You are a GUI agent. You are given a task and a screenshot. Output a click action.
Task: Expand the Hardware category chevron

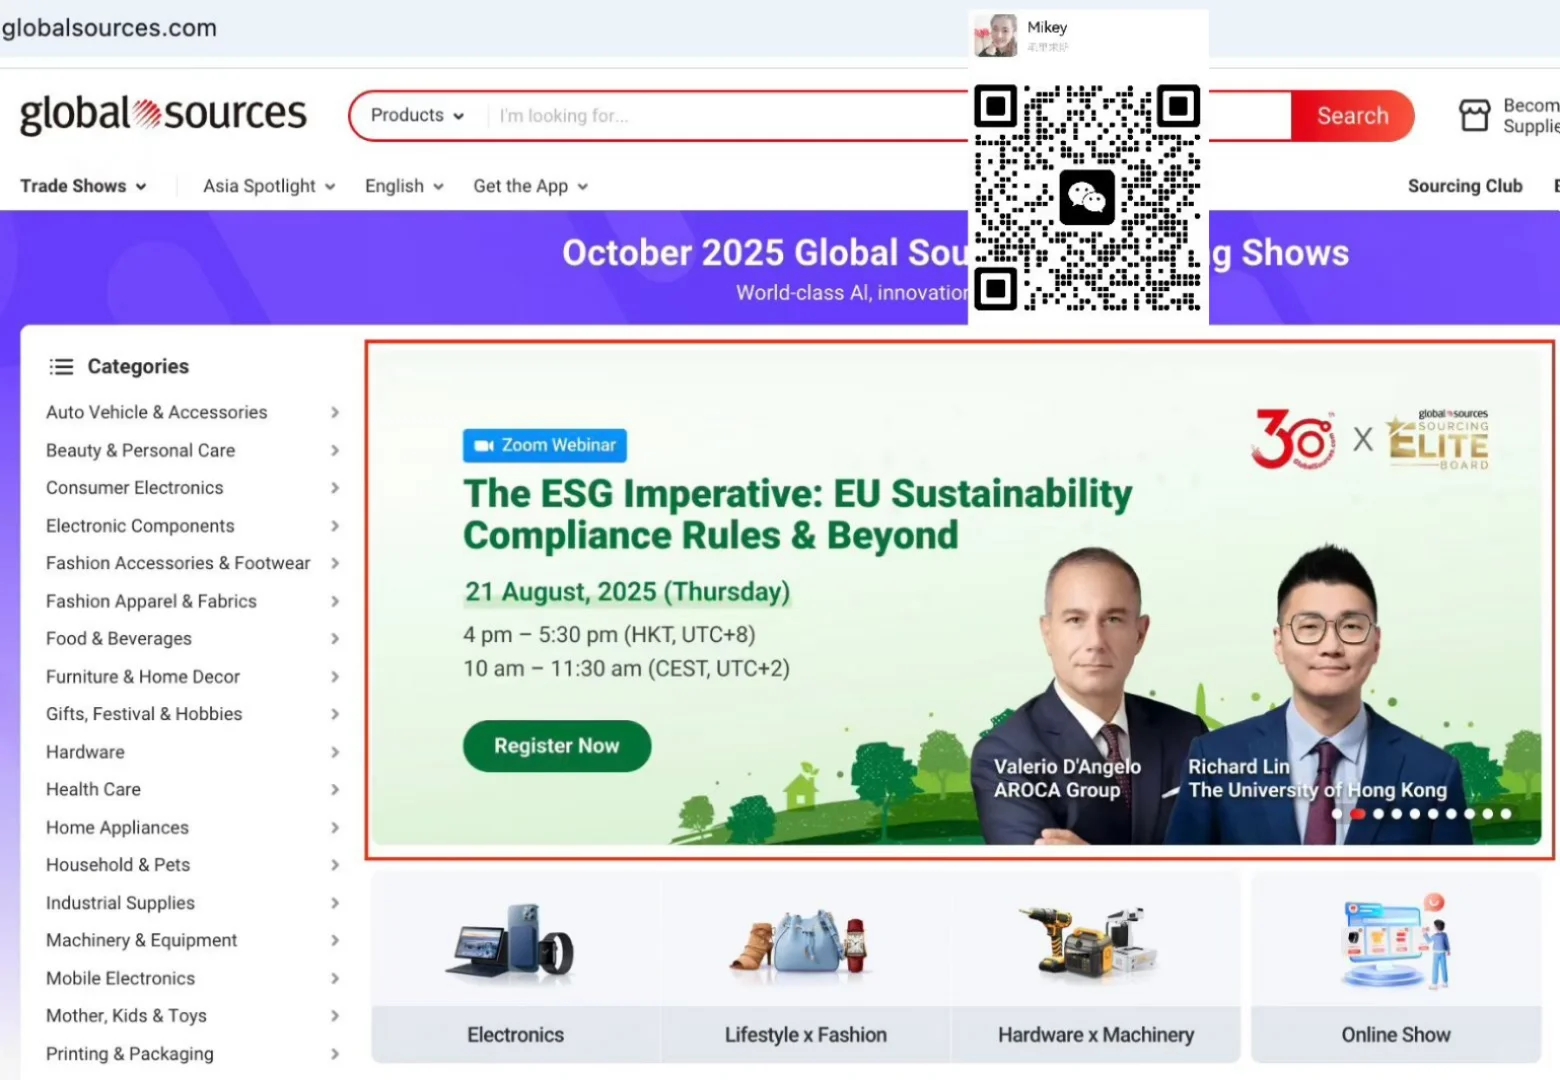point(335,752)
